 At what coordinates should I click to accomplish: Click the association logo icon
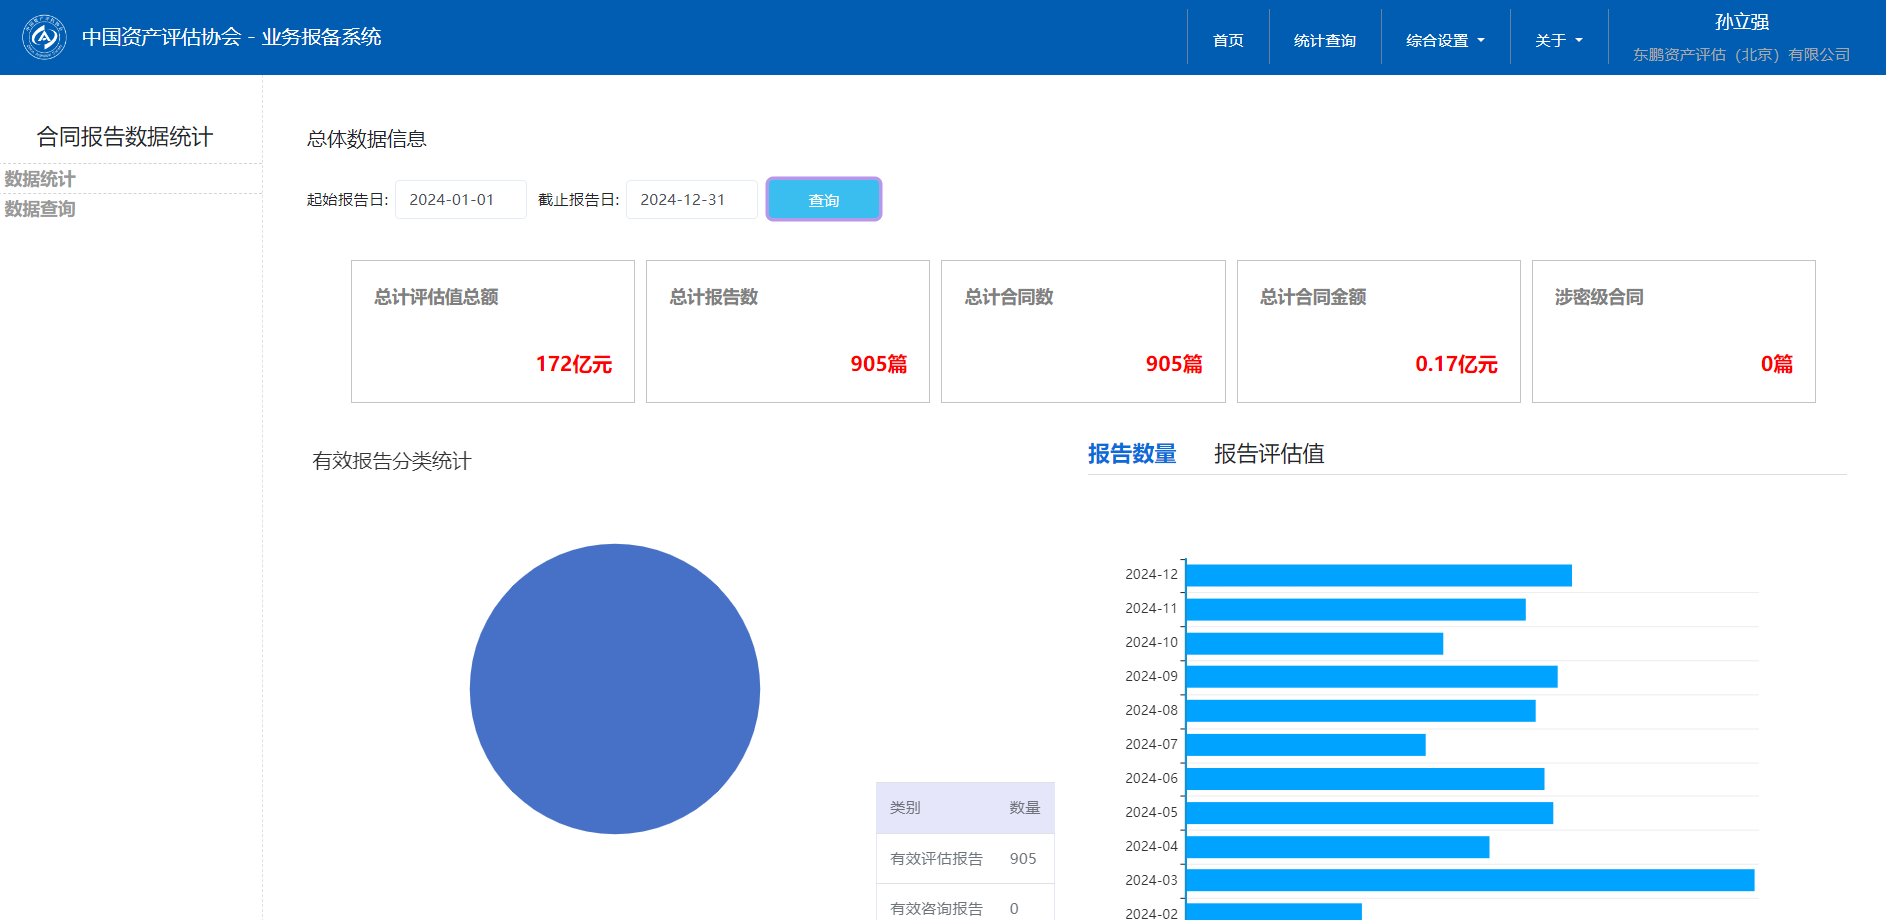coord(44,37)
